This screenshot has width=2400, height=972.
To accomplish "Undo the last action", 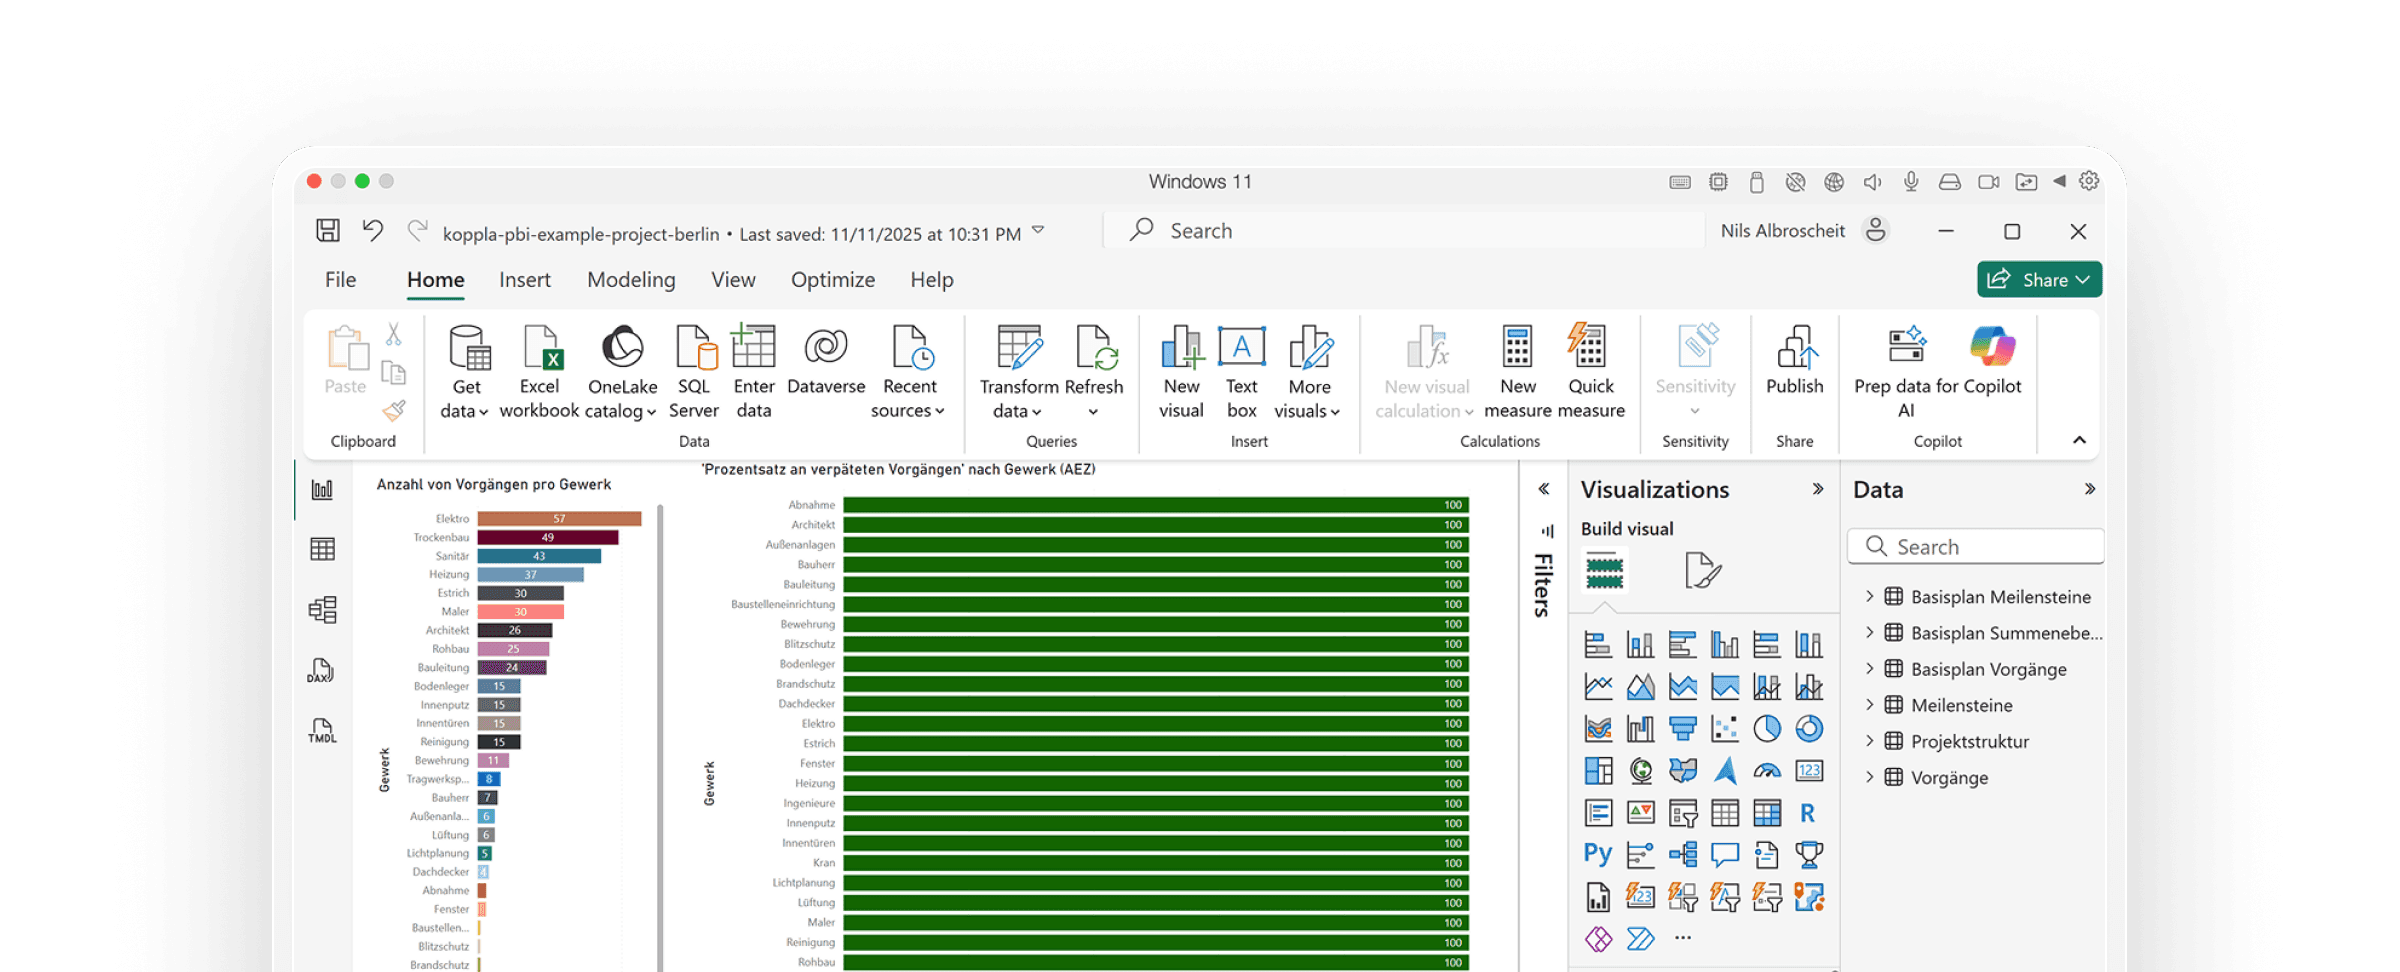I will [373, 231].
